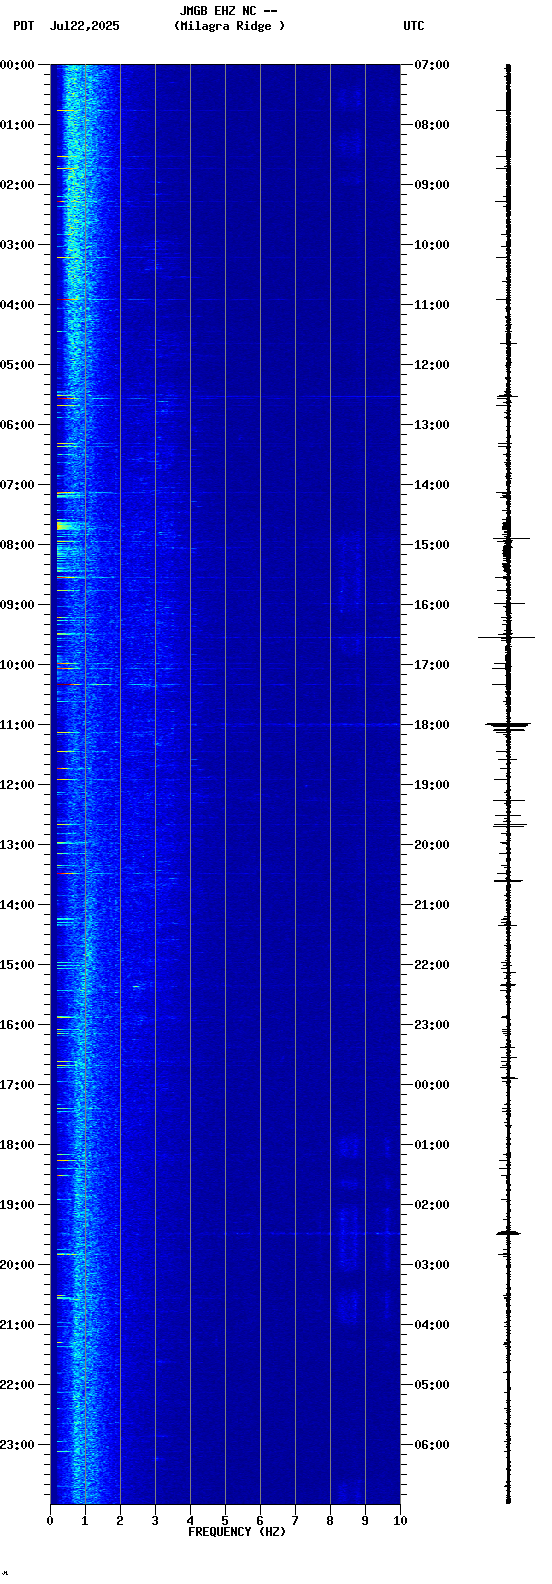Click the 01:00 UTC label on right axis

[x=432, y=1145]
